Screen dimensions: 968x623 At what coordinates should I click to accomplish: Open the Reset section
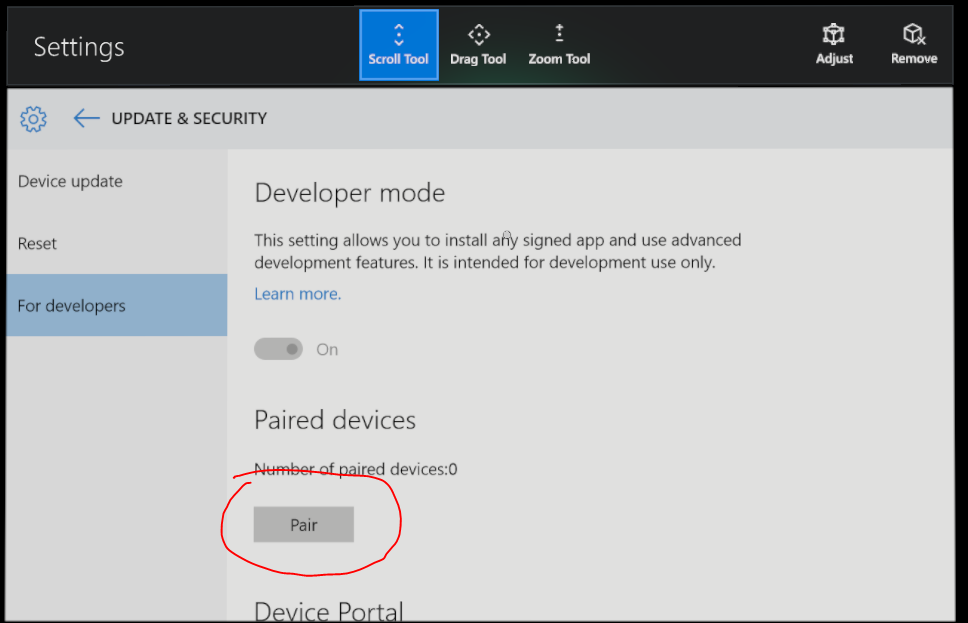point(37,243)
